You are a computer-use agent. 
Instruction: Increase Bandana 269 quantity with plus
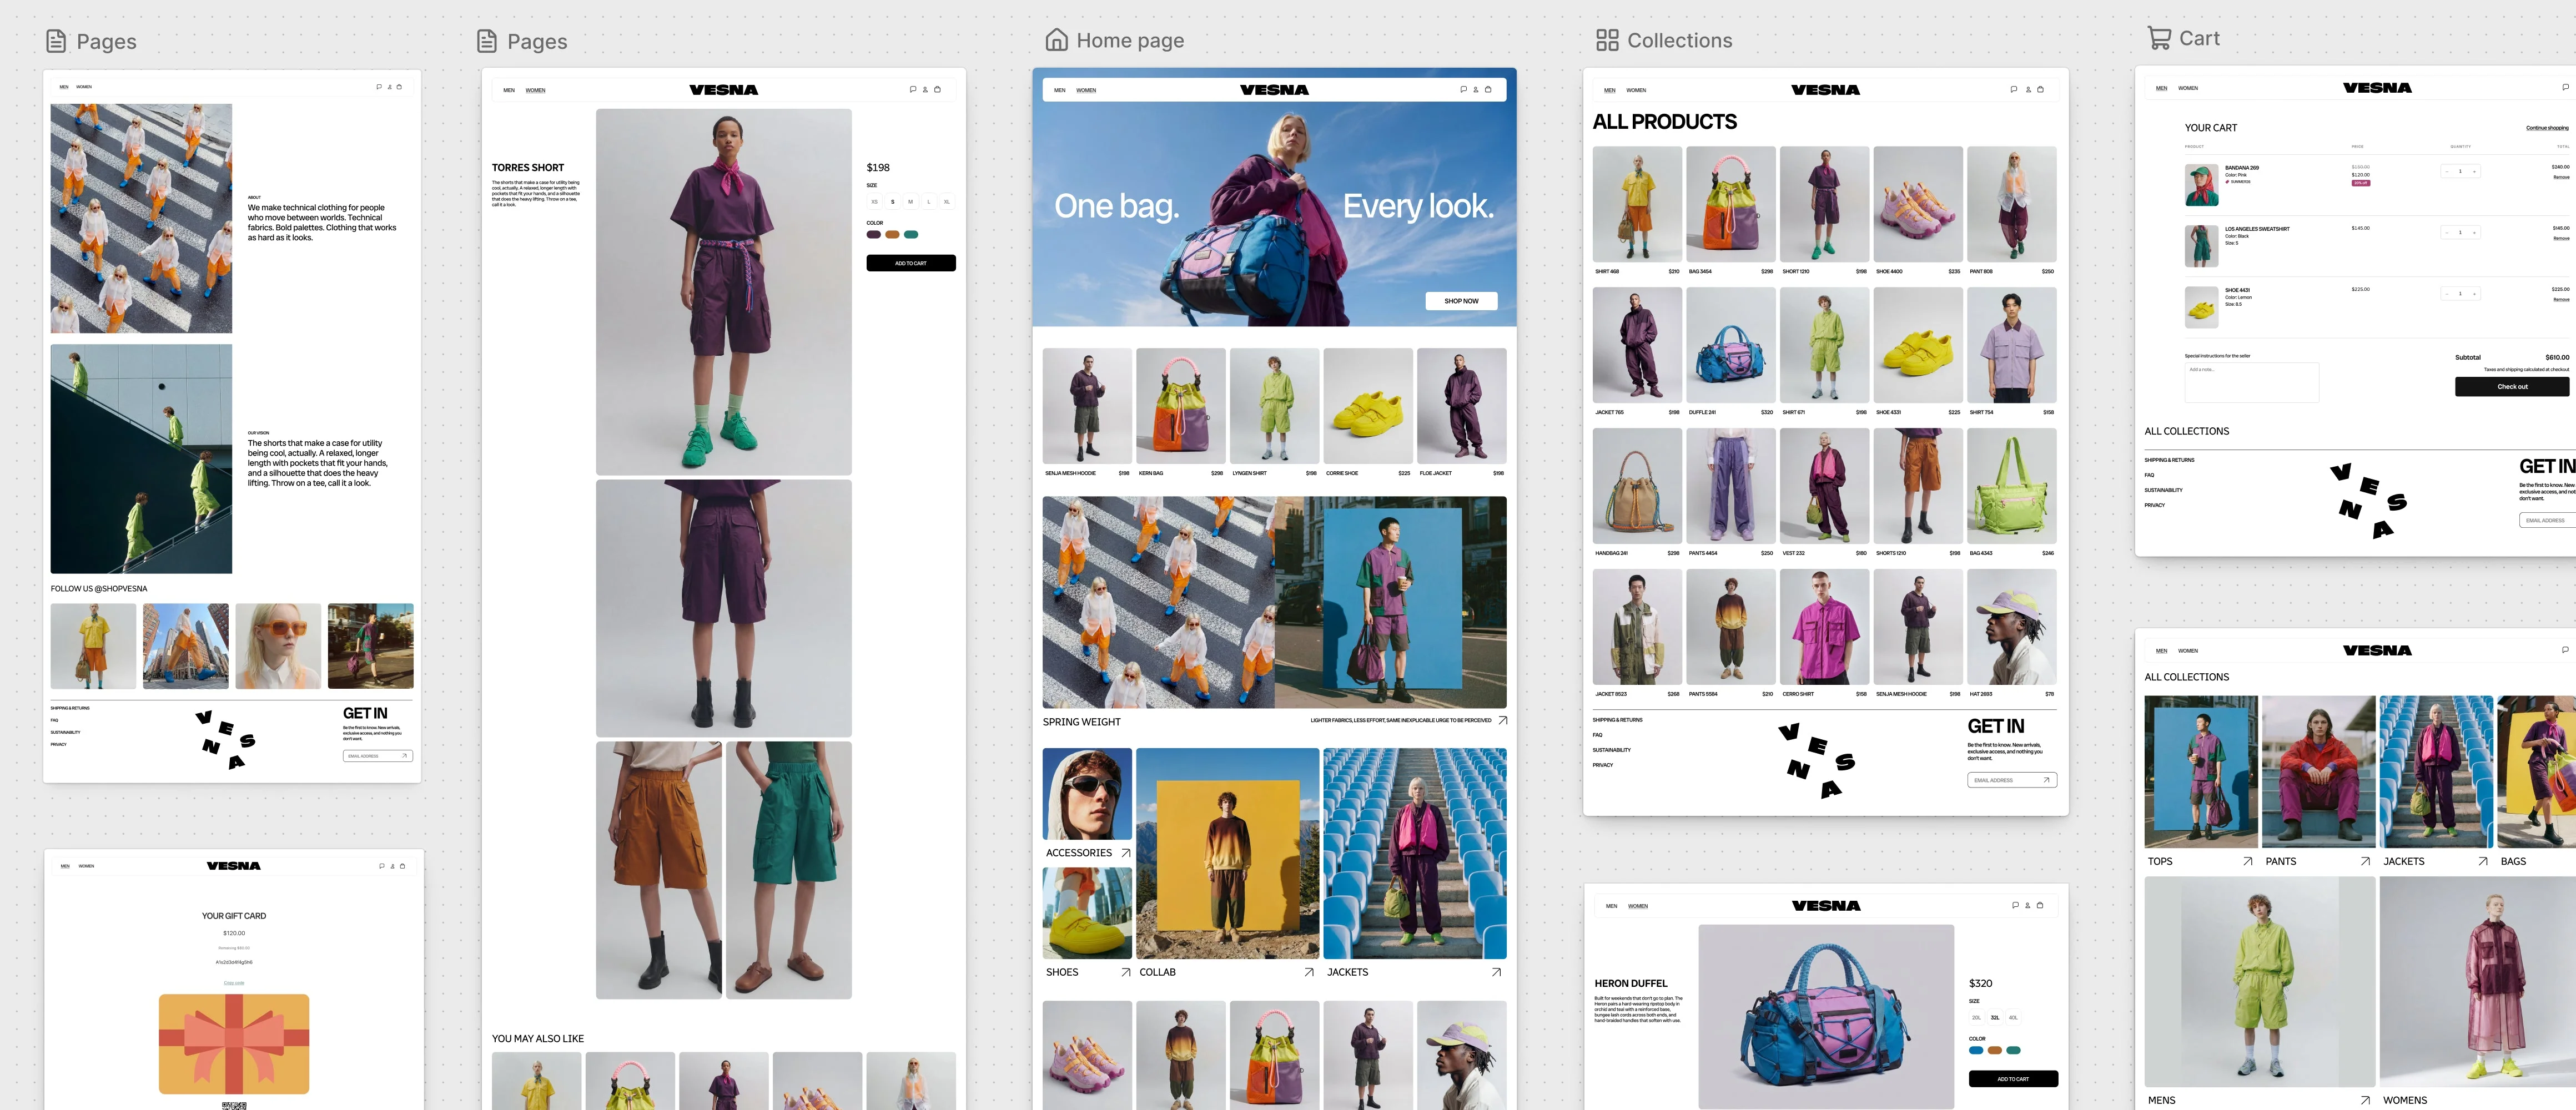click(x=2475, y=171)
